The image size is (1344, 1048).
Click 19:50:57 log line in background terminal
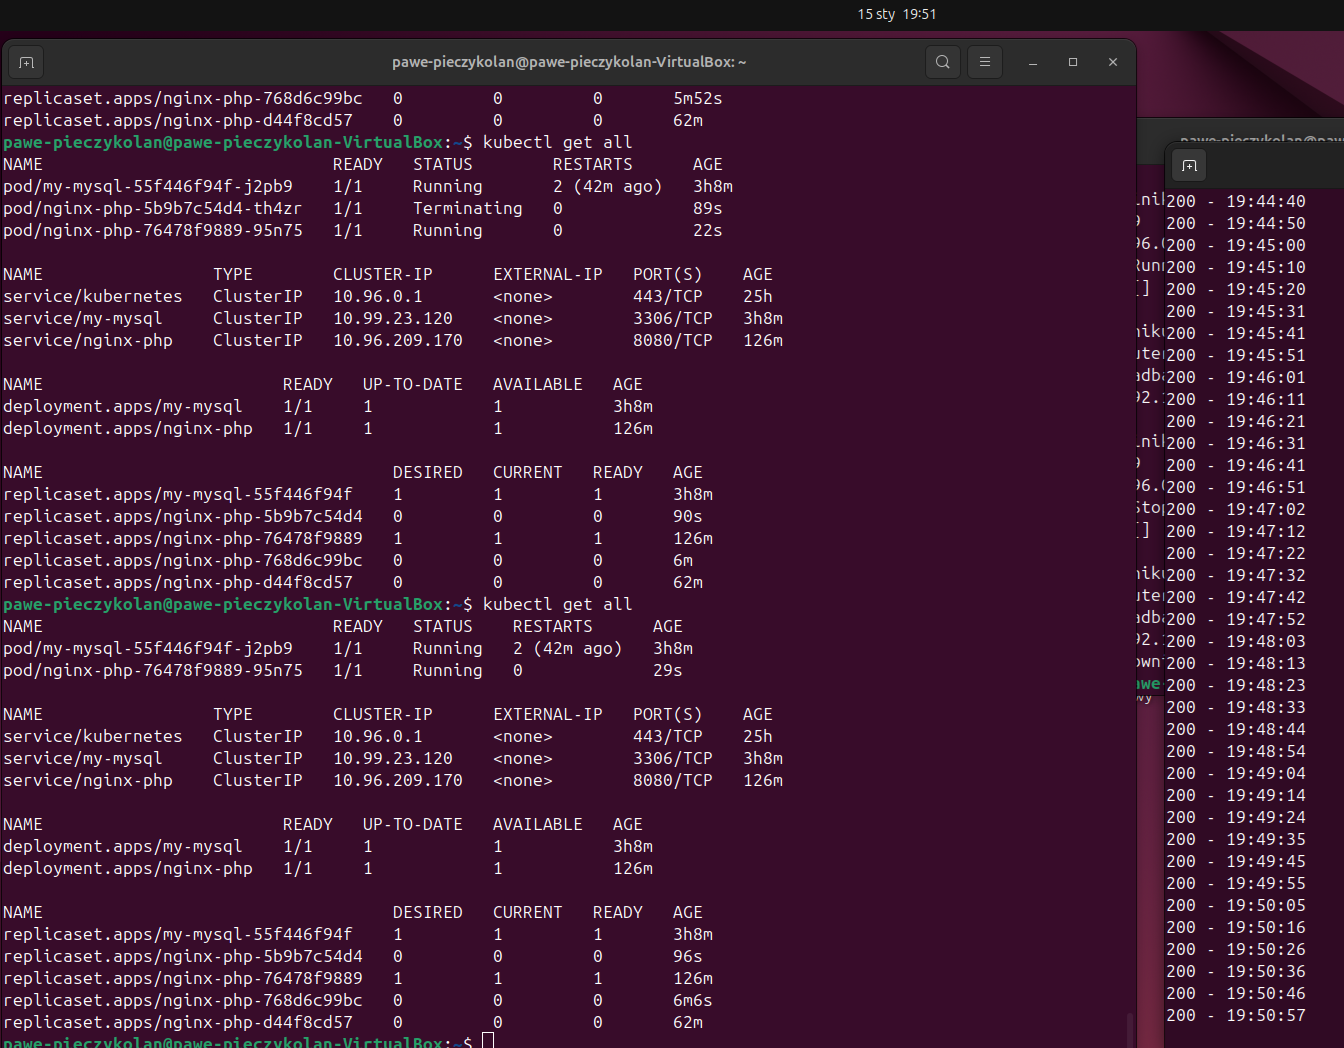1236,1015
